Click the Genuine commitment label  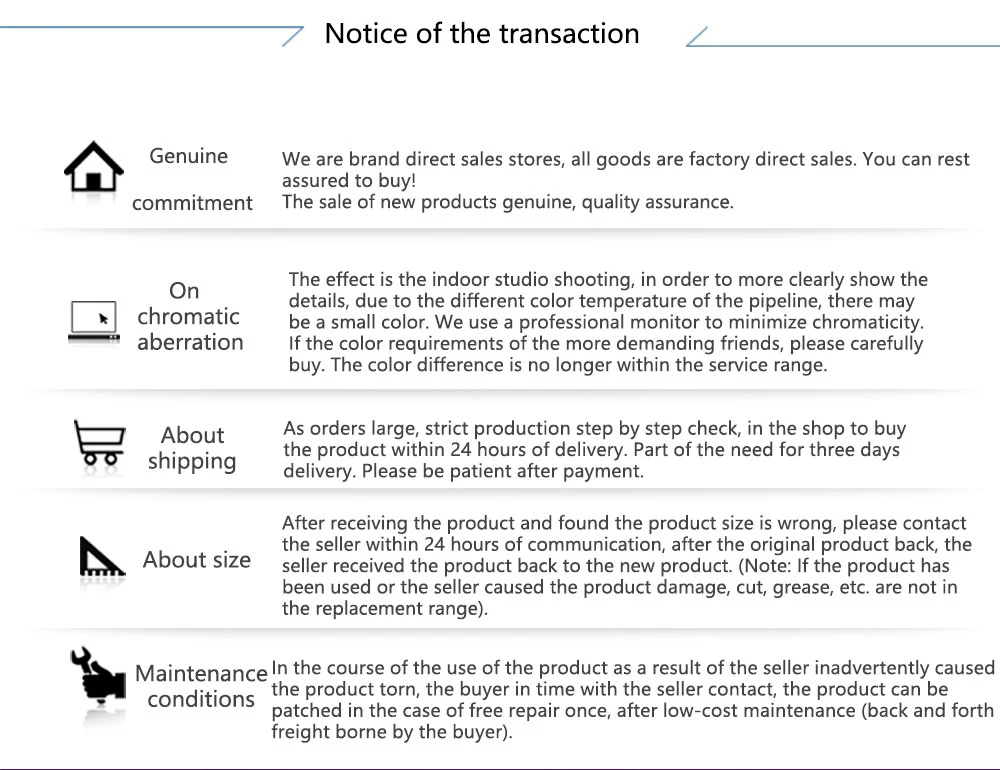pyautogui.click(x=191, y=179)
